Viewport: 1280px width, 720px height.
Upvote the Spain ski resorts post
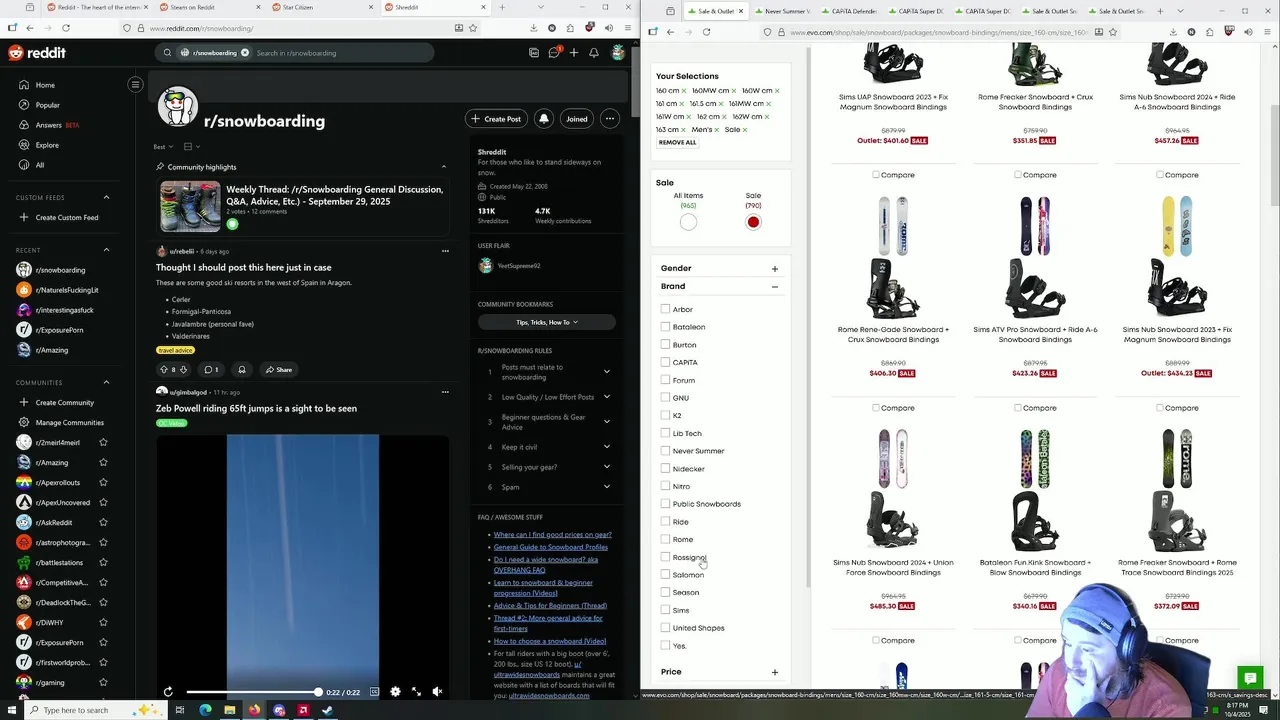[x=164, y=370]
